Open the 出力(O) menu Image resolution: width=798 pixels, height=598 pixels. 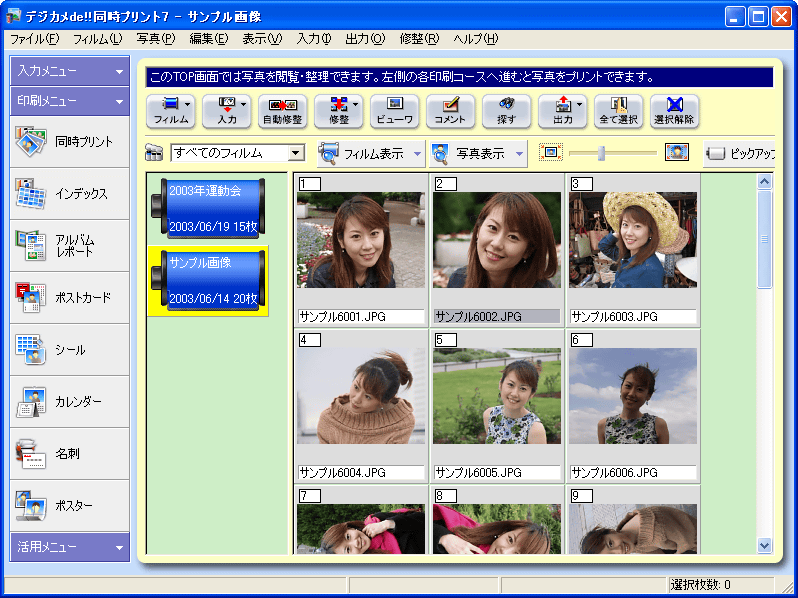click(365, 39)
